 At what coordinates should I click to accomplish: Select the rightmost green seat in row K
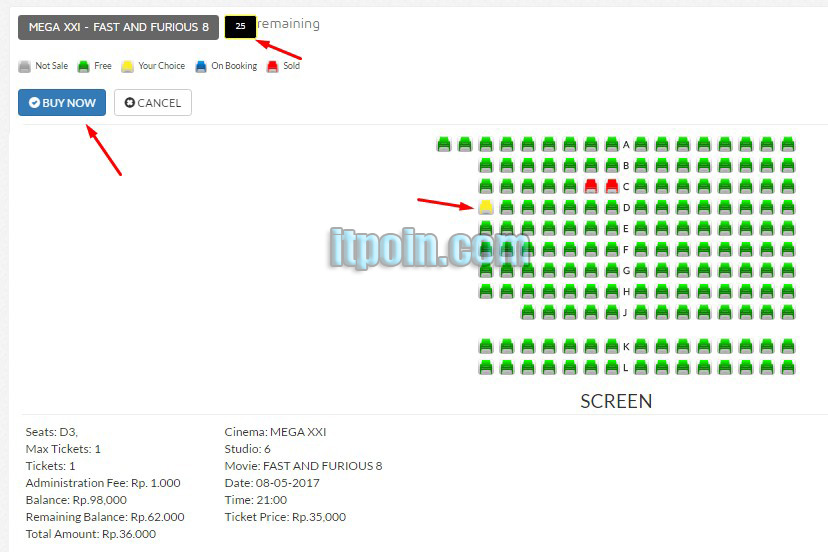(788, 347)
